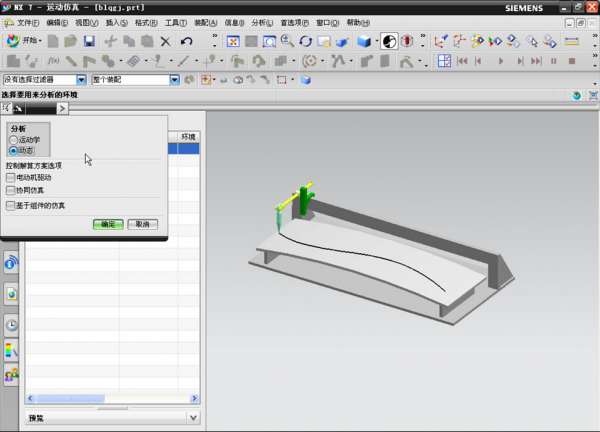Open the 视图(V) menu

pos(86,23)
